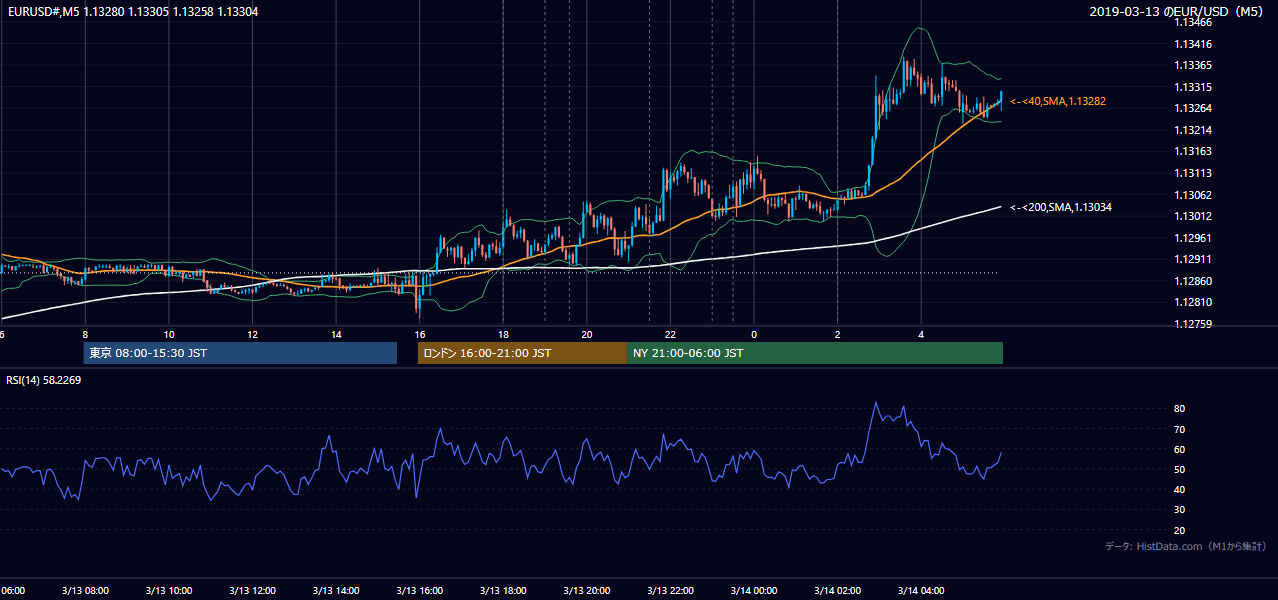This screenshot has width=1278, height=600.
Task: Click the RSI scale value 80
Action: pyautogui.click(x=1180, y=409)
